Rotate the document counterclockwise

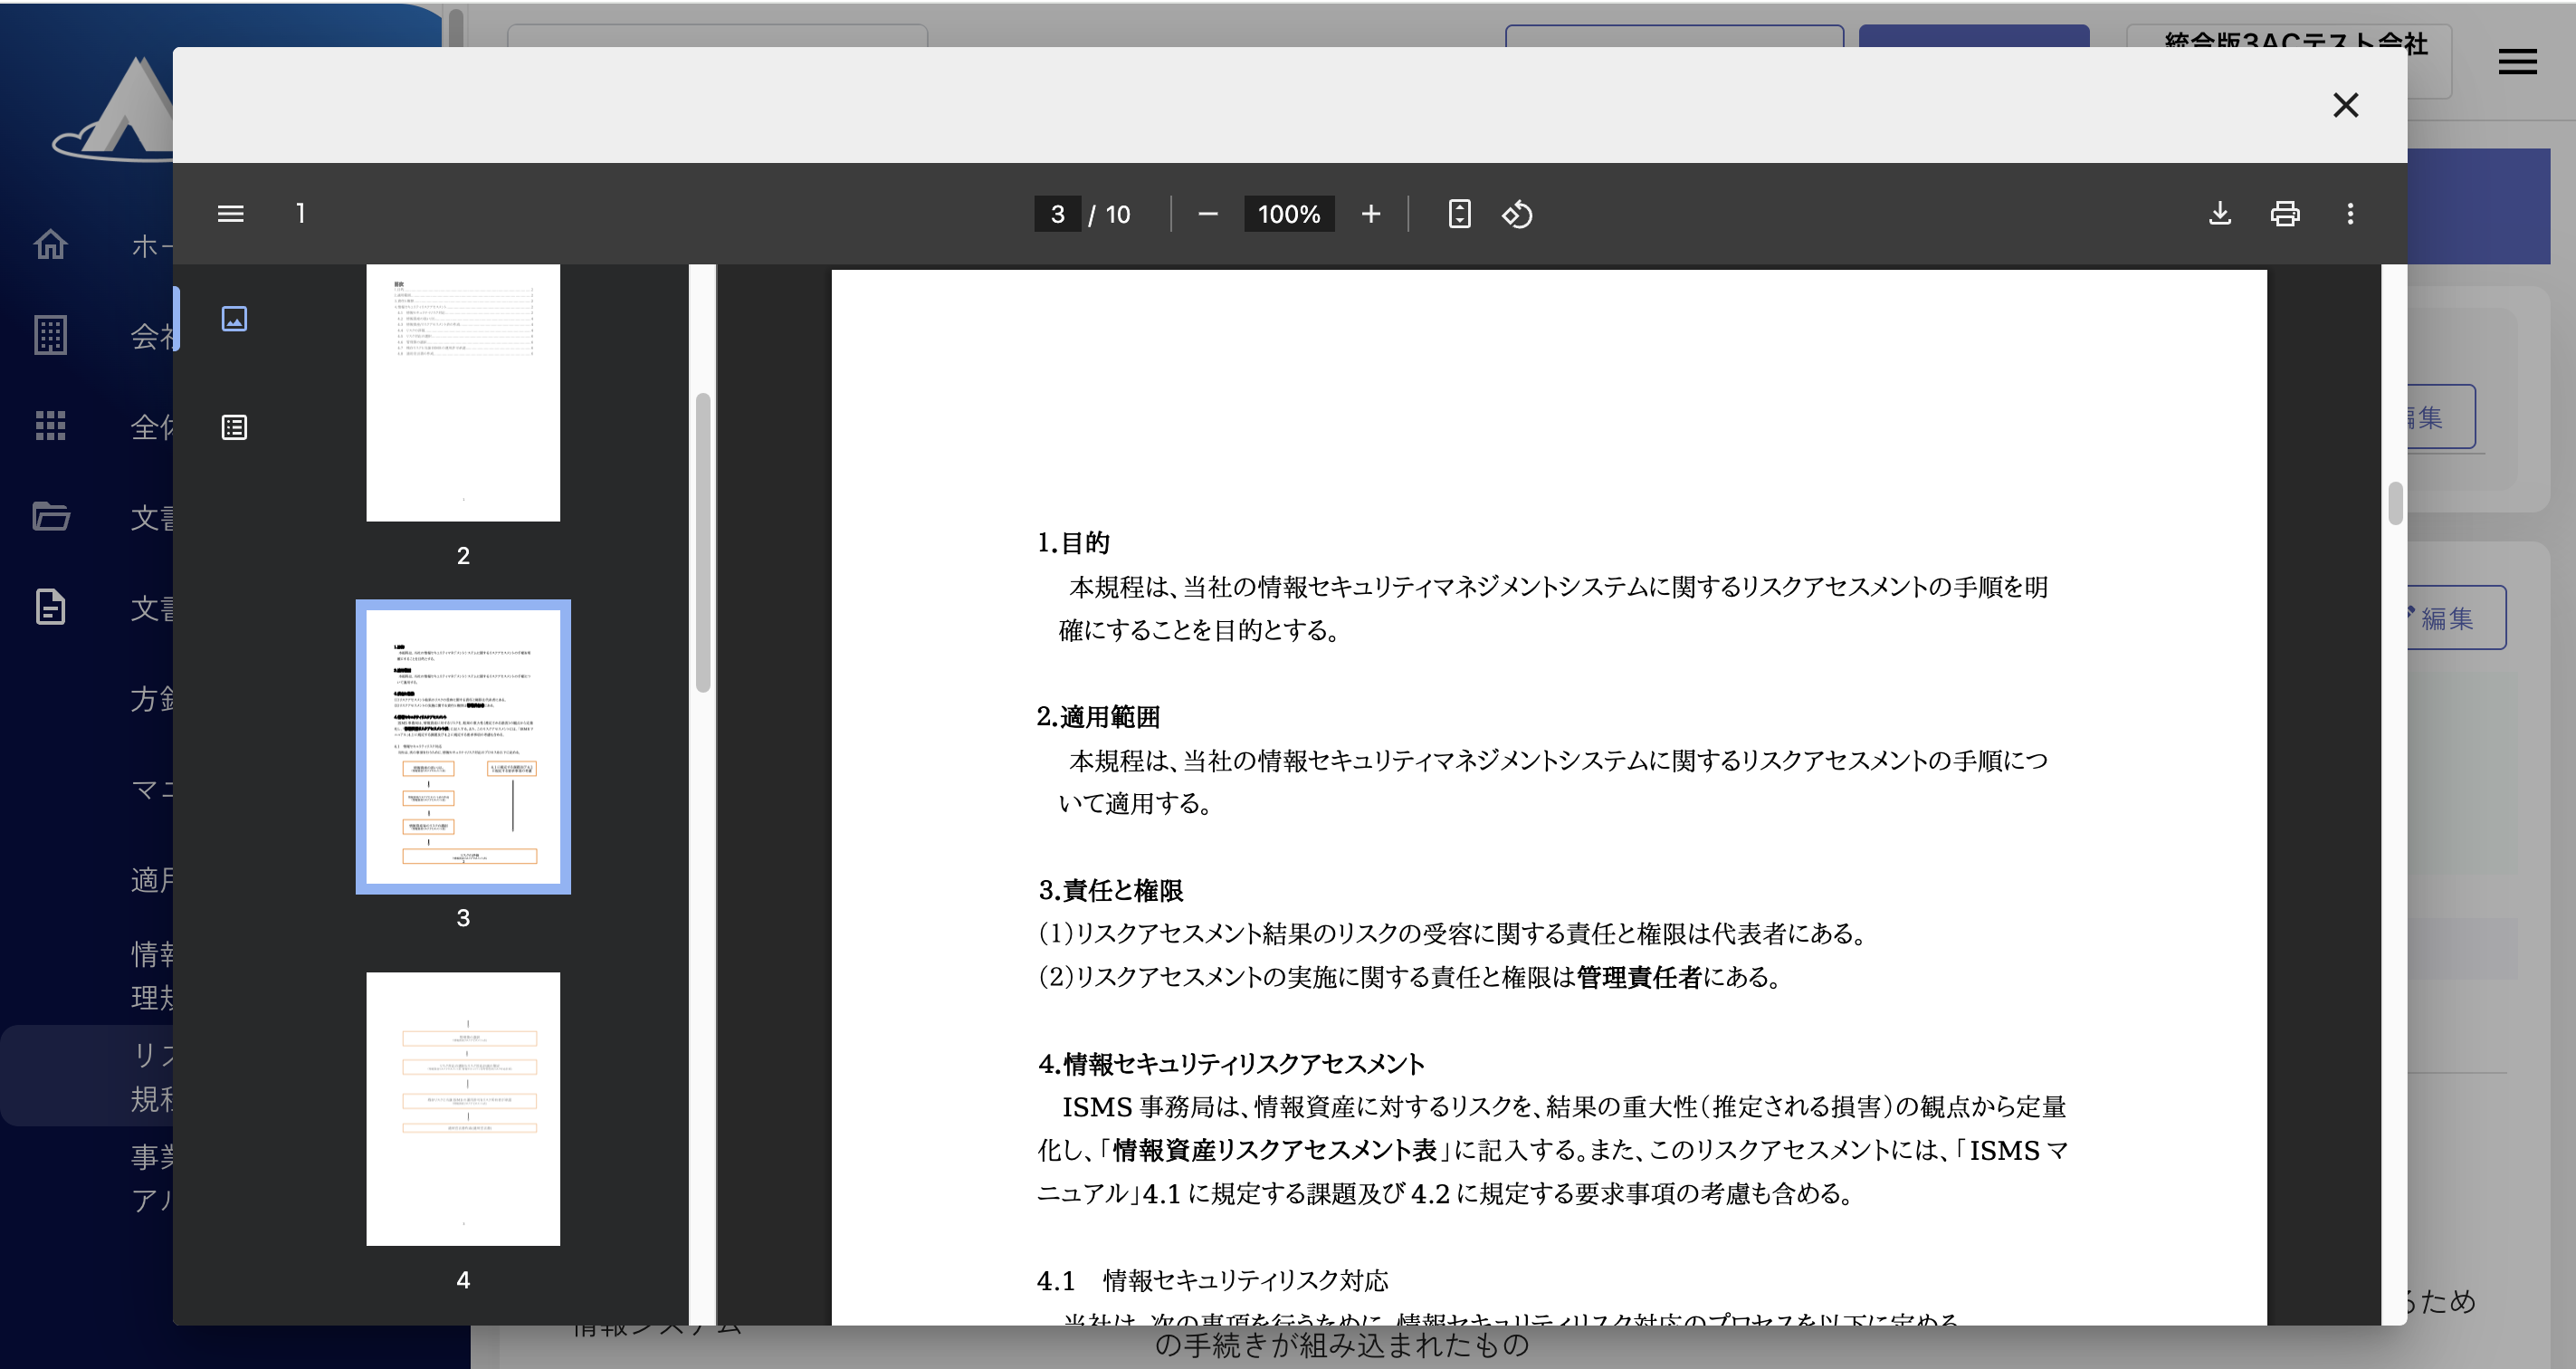click(x=1516, y=214)
